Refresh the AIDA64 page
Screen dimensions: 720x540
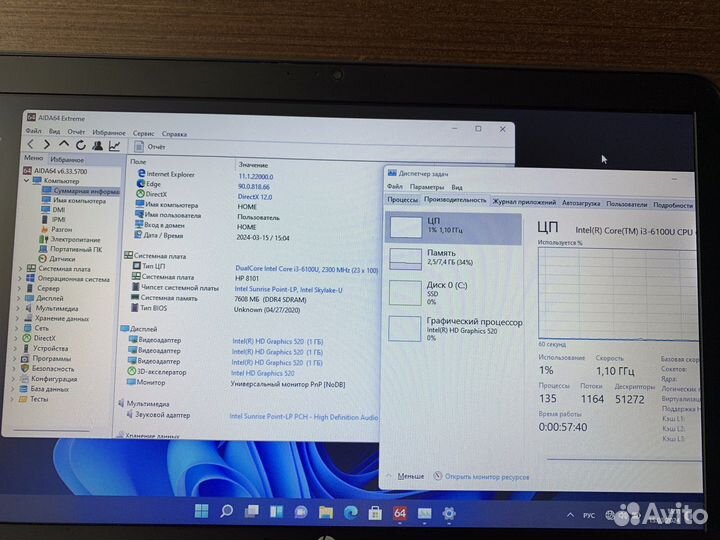coord(81,145)
